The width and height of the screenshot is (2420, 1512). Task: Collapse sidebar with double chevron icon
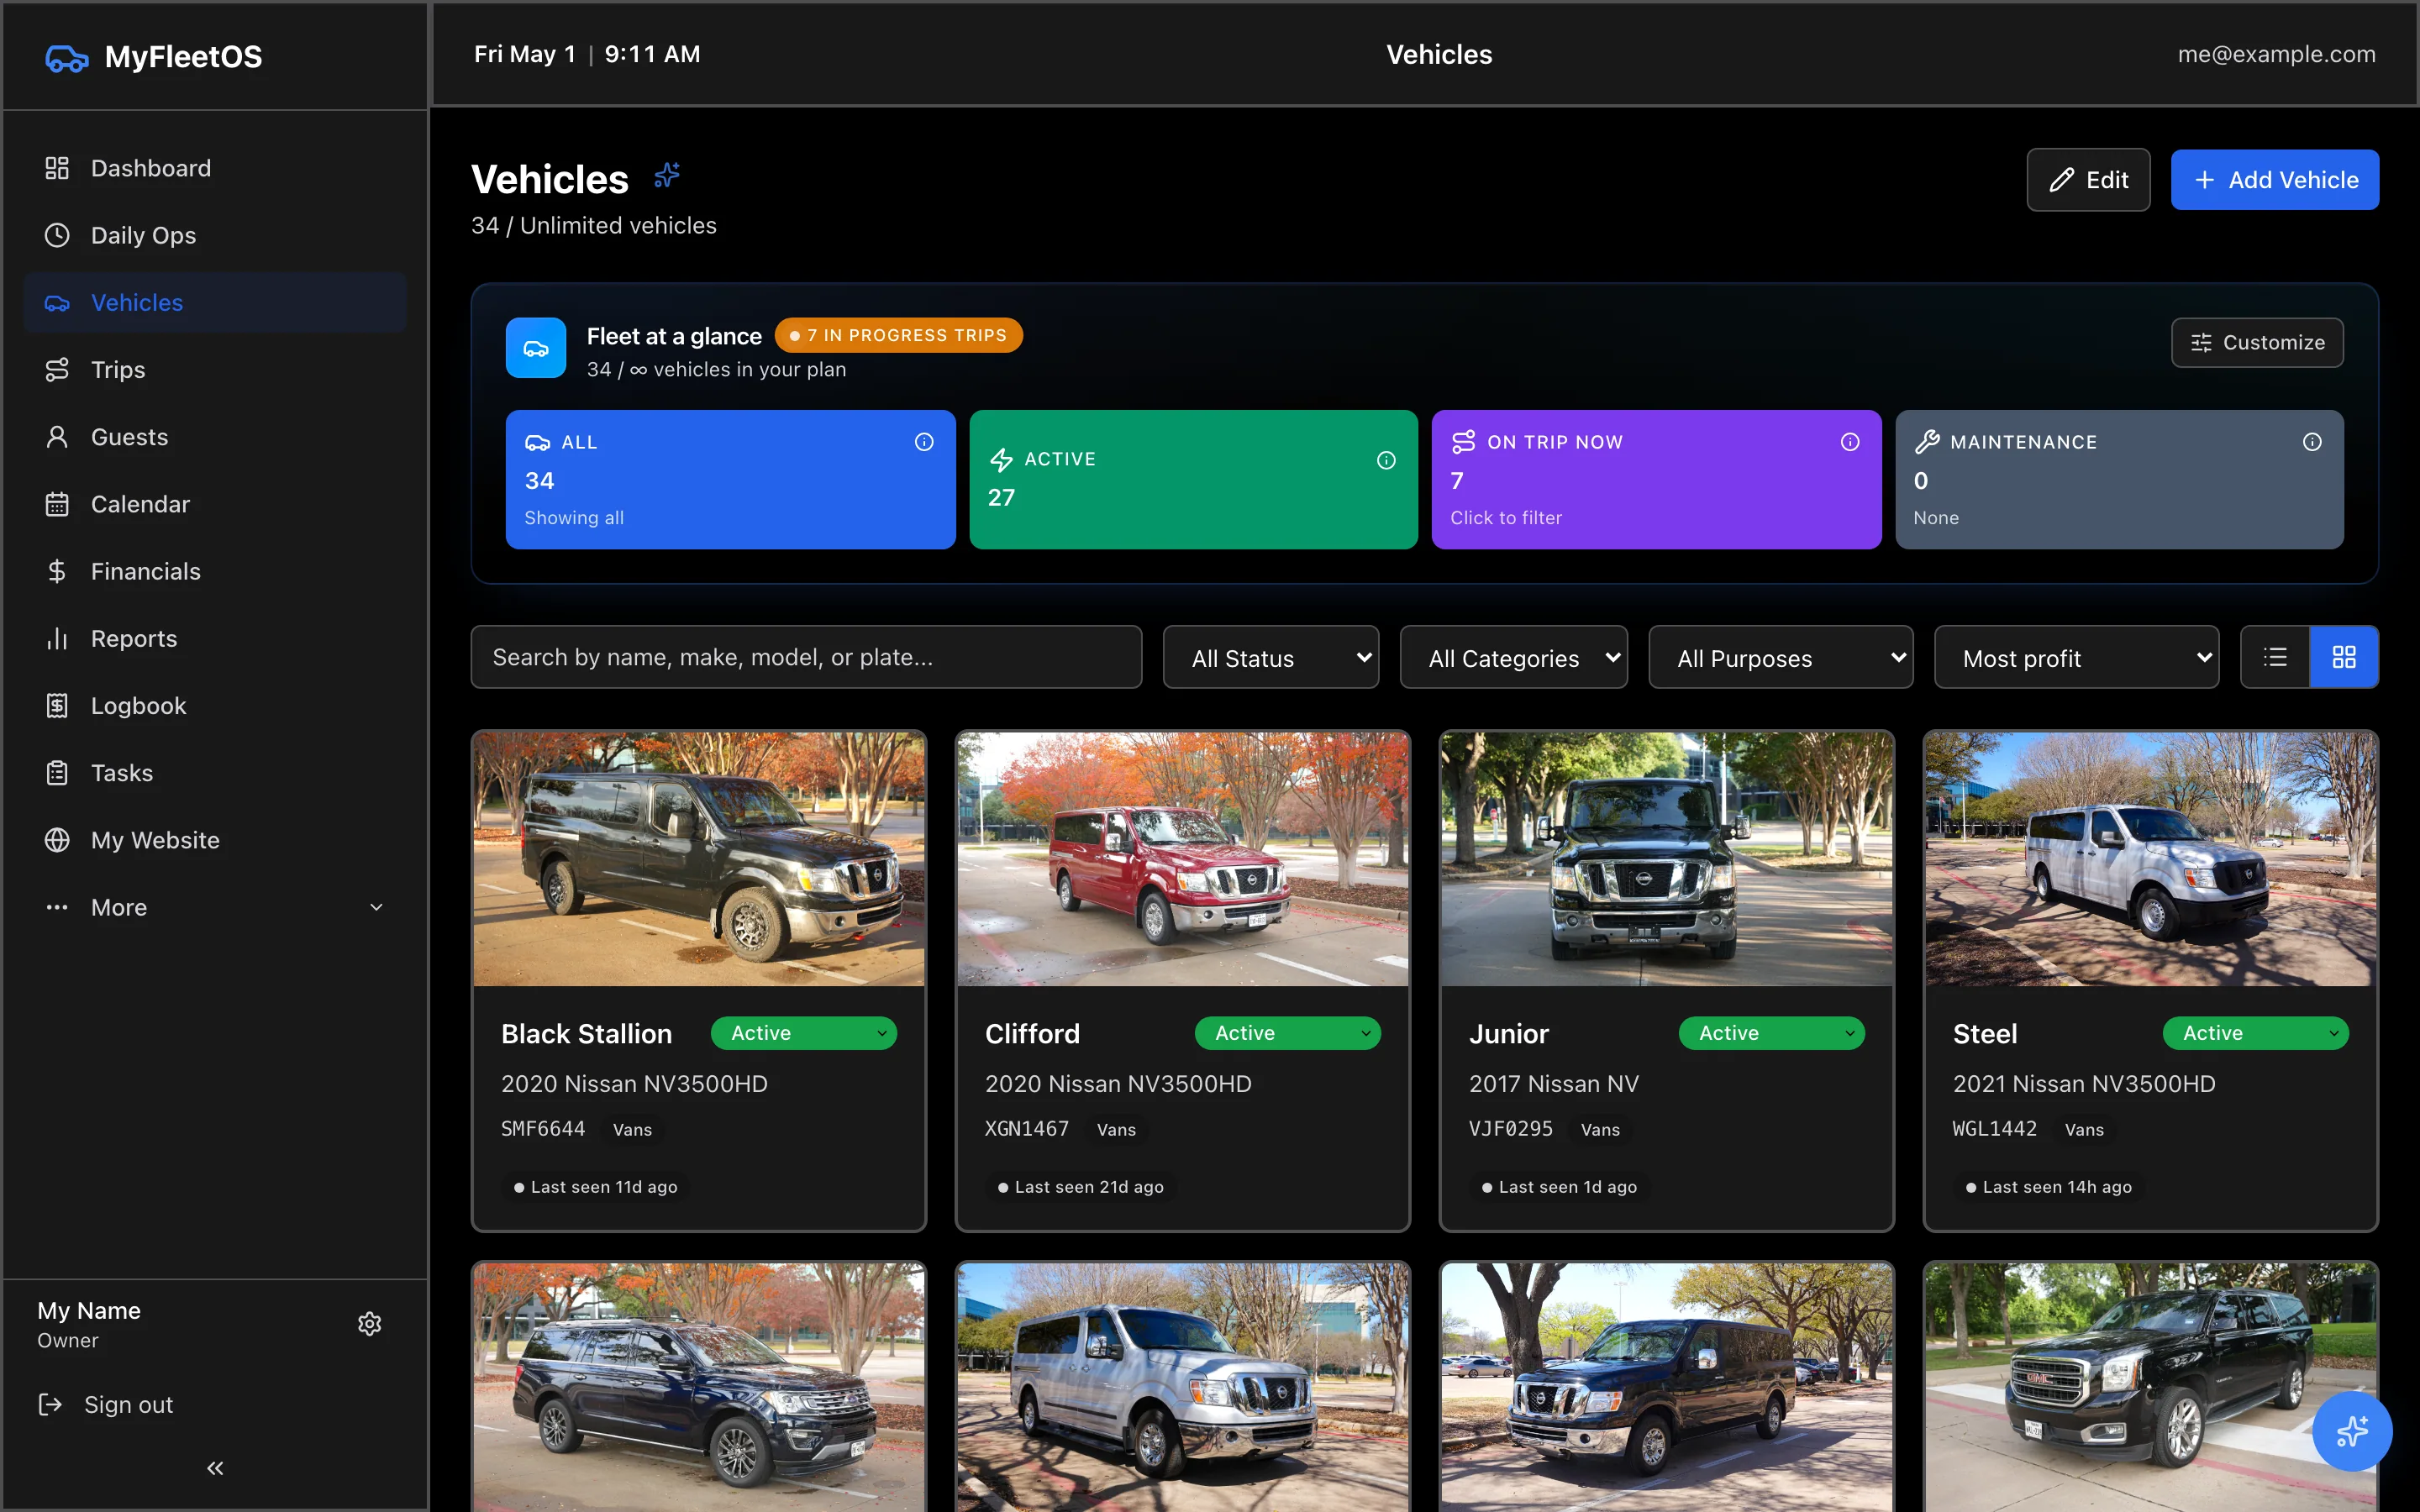(215, 1468)
